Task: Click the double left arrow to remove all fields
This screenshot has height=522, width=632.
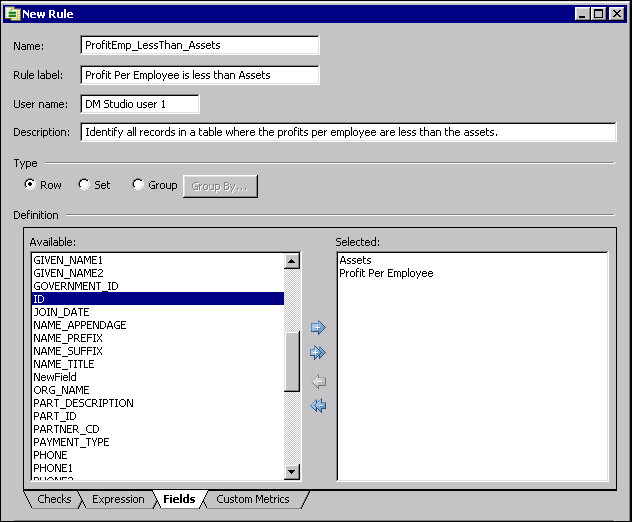Action: [x=319, y=406]
